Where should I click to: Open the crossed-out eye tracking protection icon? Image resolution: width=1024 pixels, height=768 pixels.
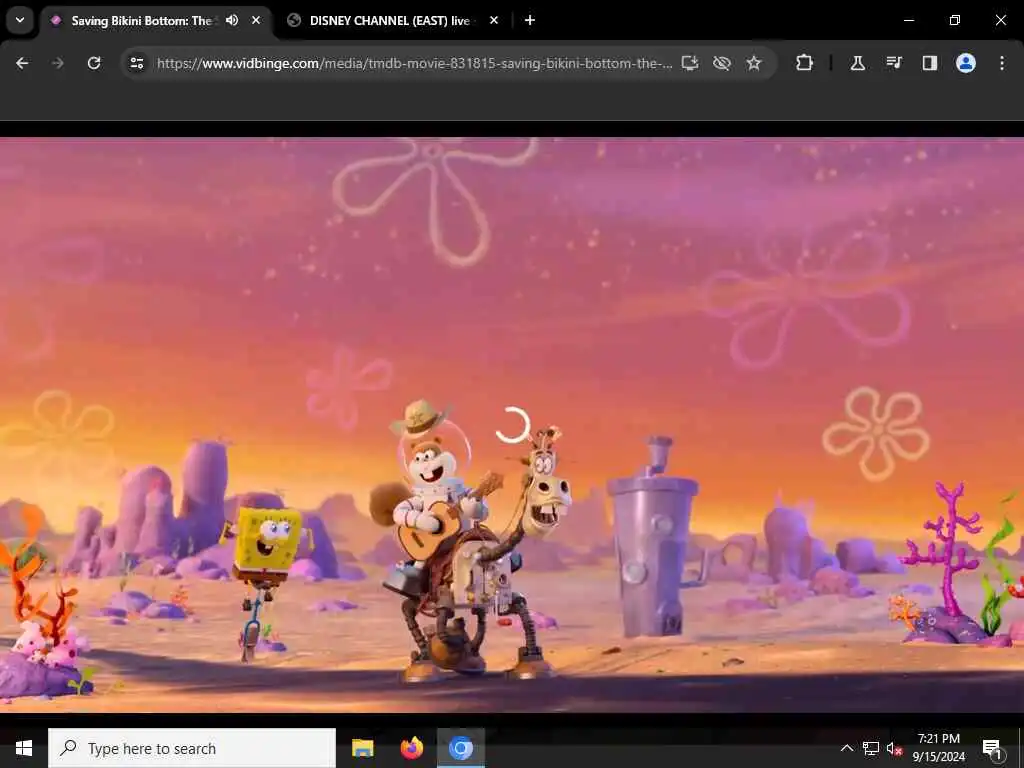(722, 63)
